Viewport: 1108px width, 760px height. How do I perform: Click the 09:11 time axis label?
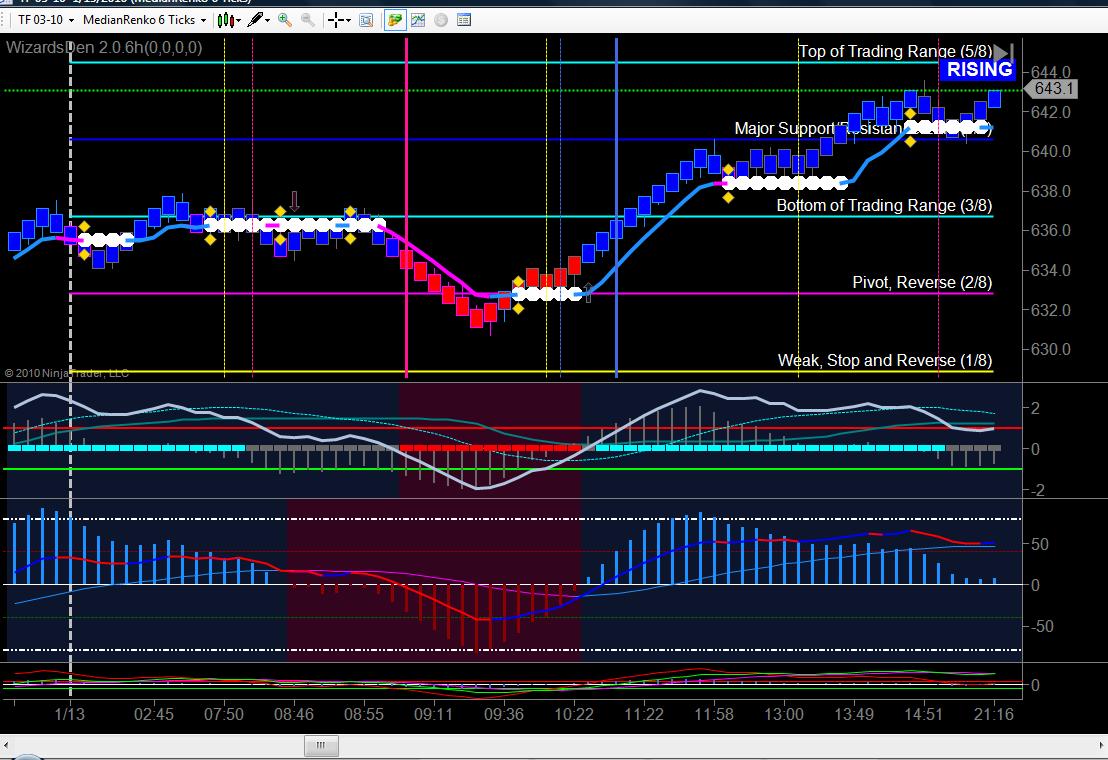pyautogui.click(x=433, y=714)
